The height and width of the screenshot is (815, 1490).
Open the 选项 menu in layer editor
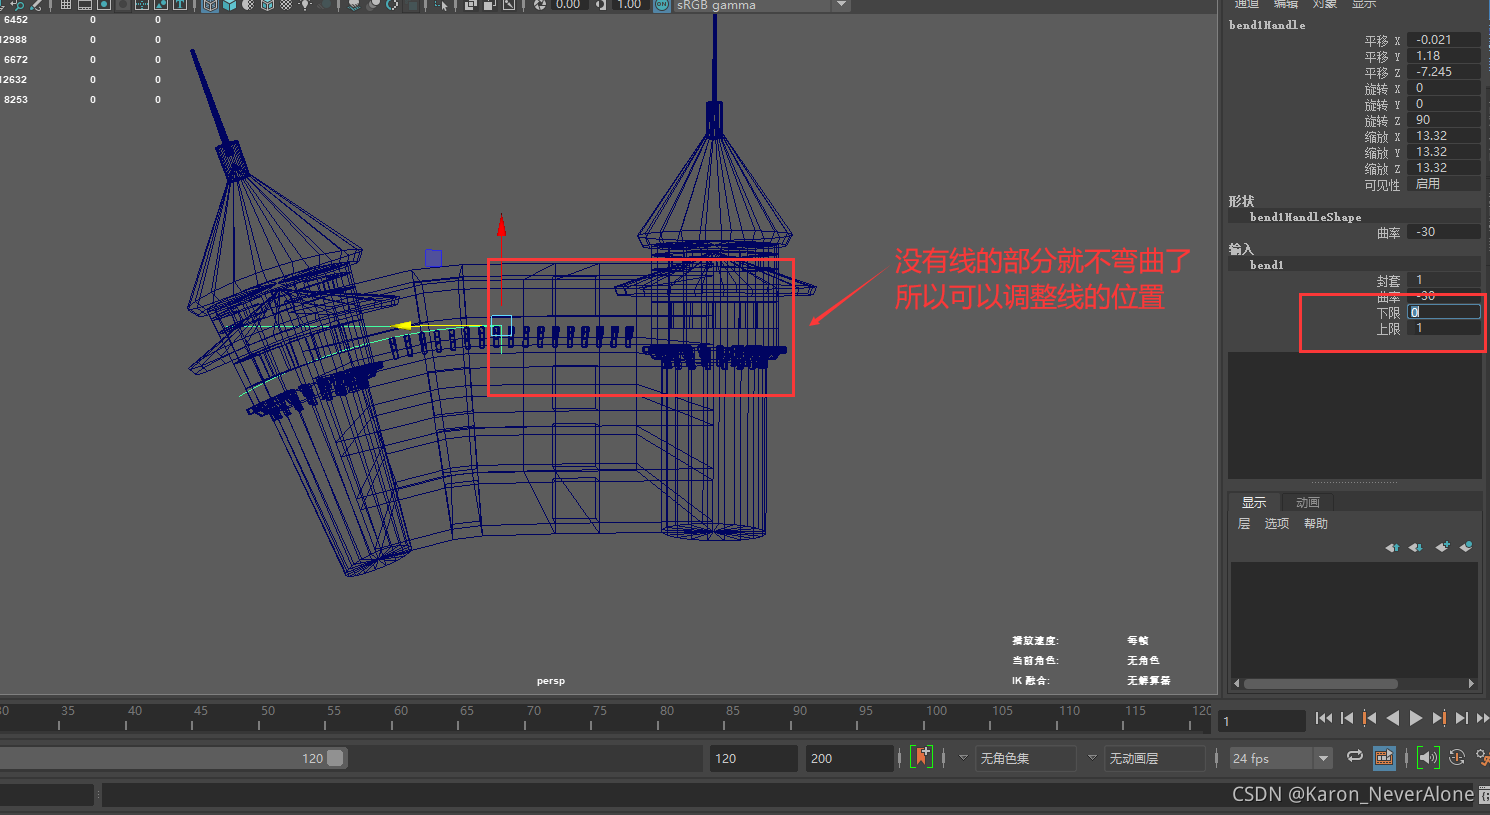click(1277, 524)
